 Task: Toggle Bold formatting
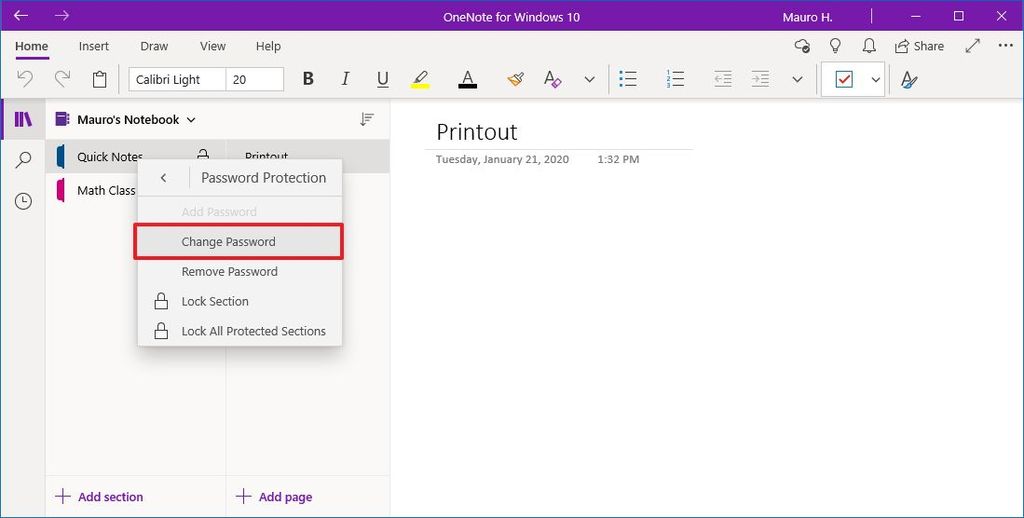point(308,80)
